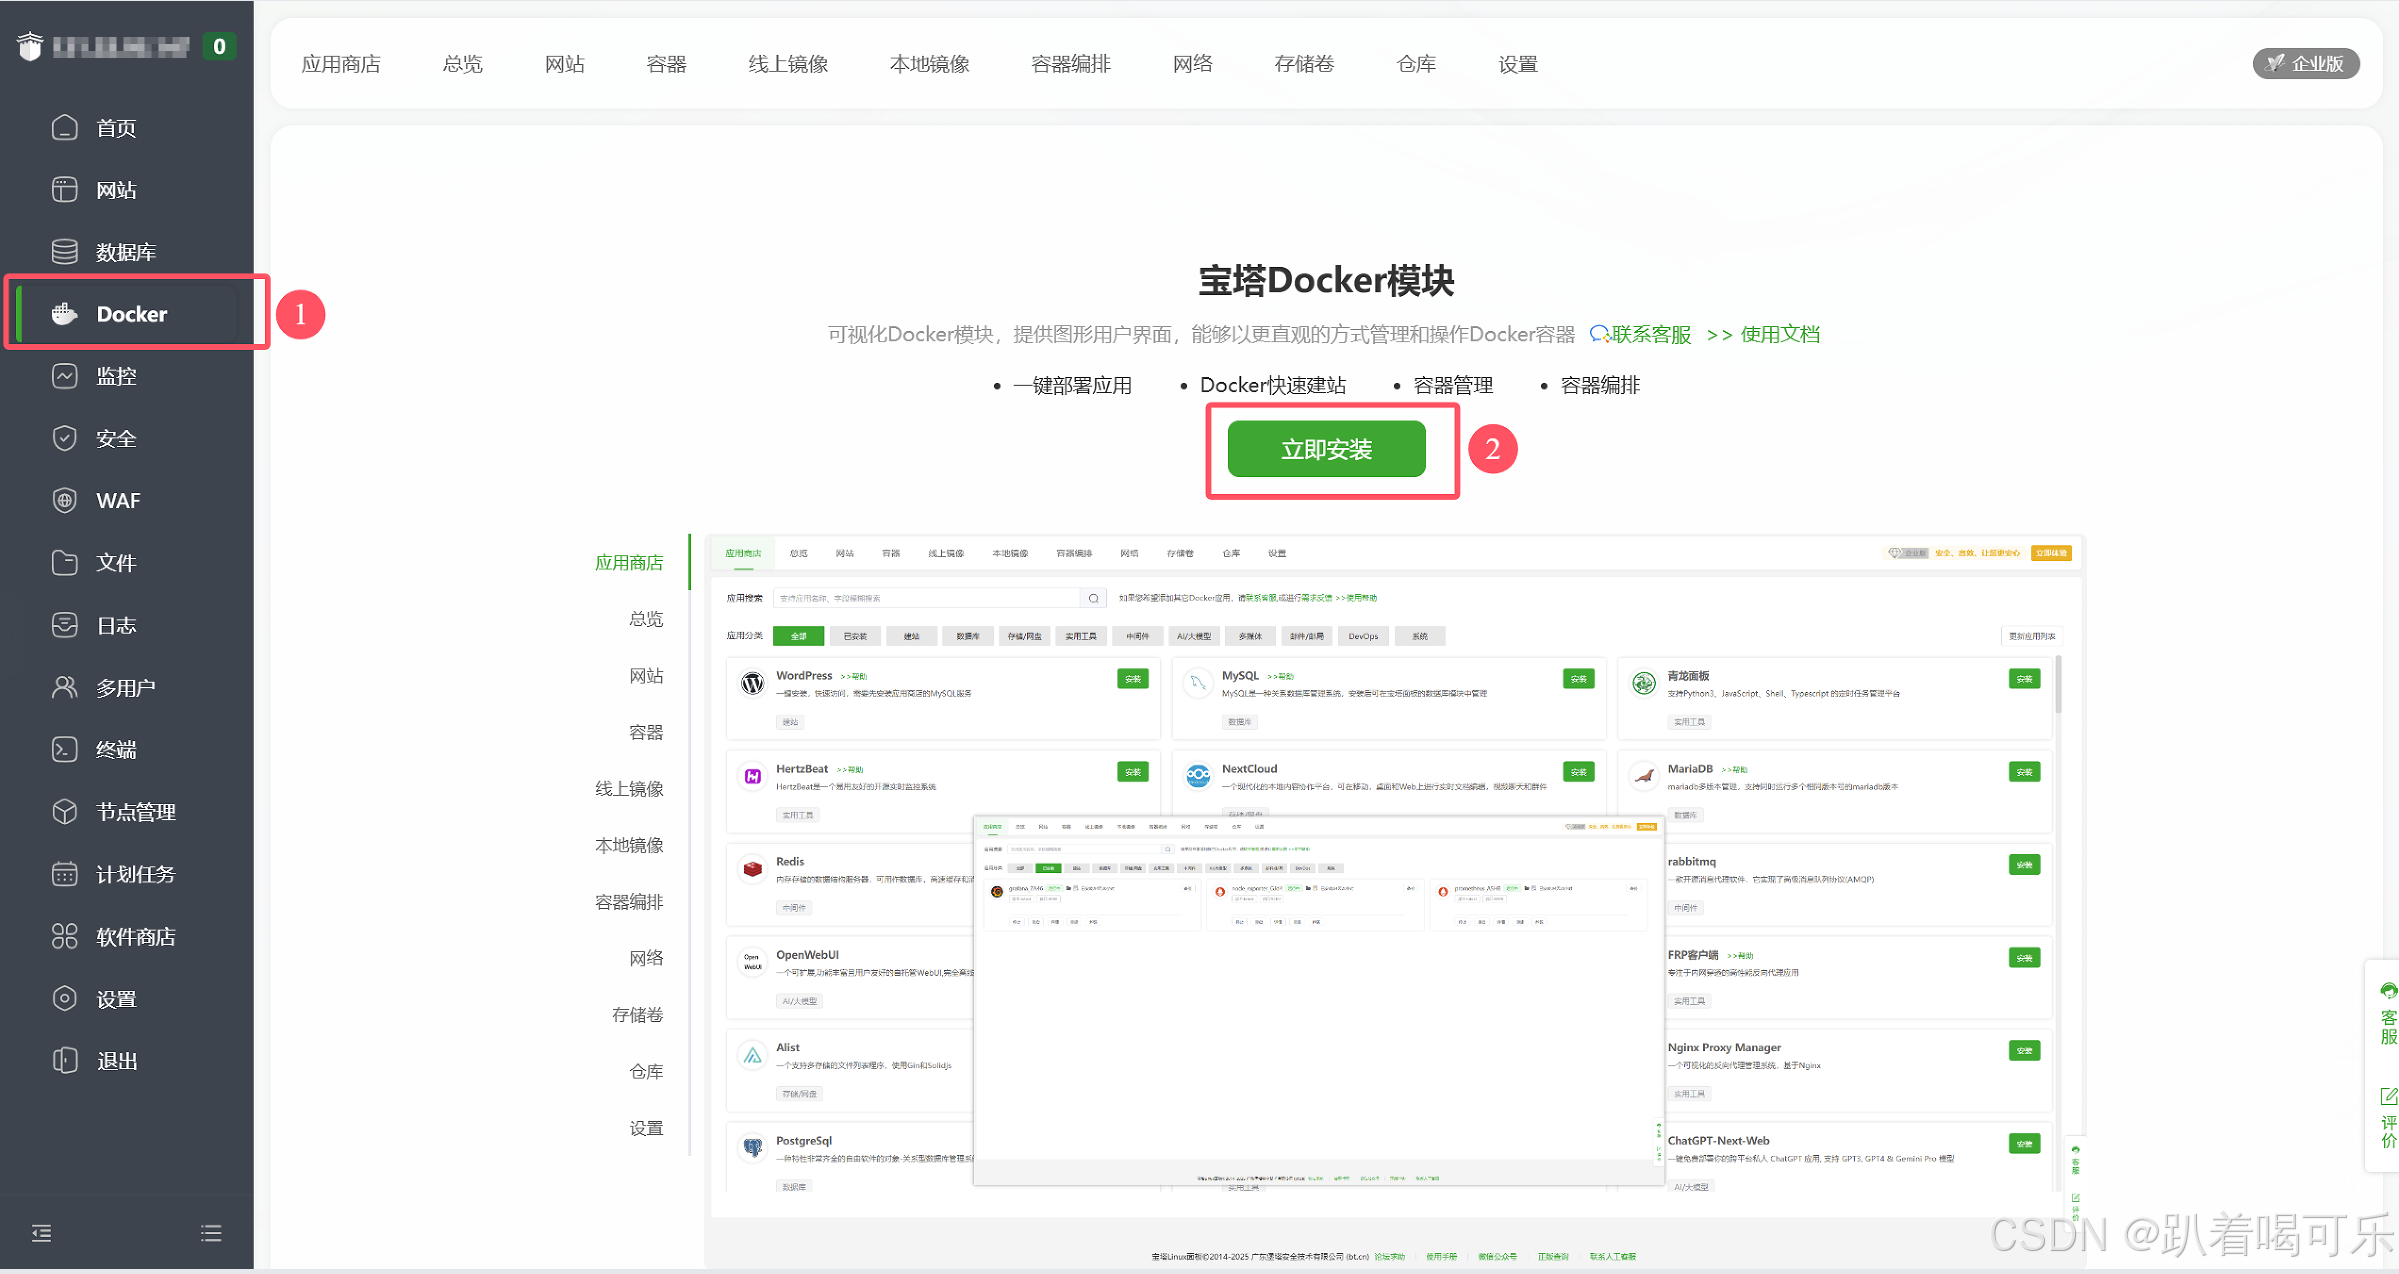Open 日志 log icon in sidebar
Image resolution: width=2399 pixels, height=1274 pixels.
[65, 625]
